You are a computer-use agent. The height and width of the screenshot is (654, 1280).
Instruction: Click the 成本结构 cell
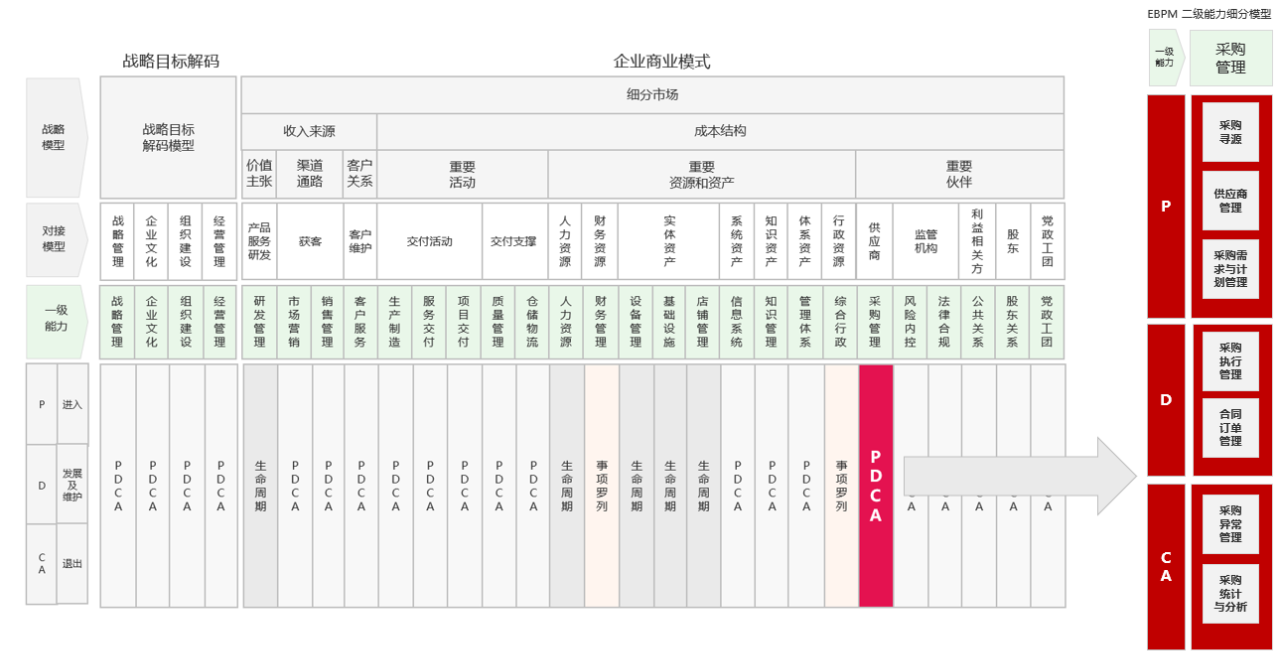(720, 131)
